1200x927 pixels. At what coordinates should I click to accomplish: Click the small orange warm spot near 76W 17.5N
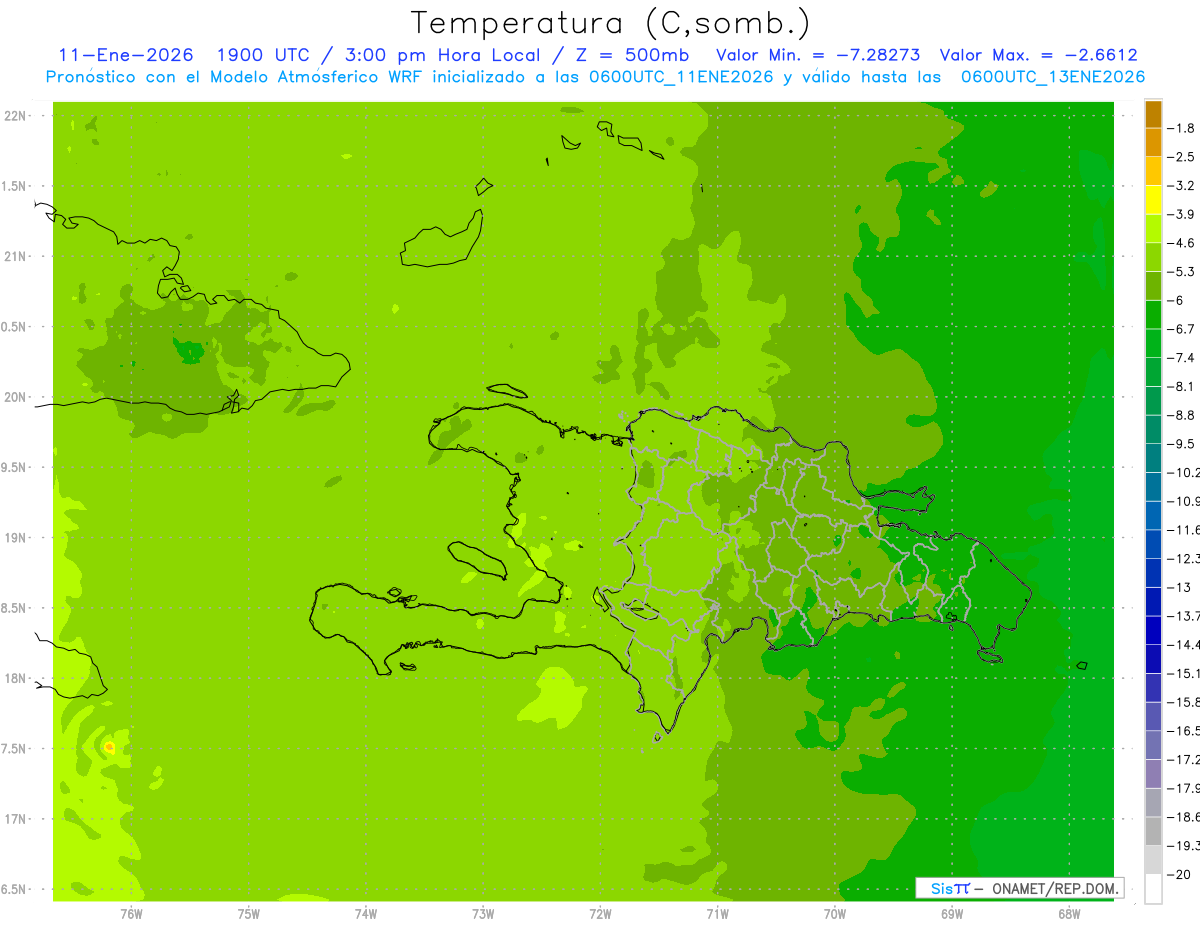click(110, 747)
